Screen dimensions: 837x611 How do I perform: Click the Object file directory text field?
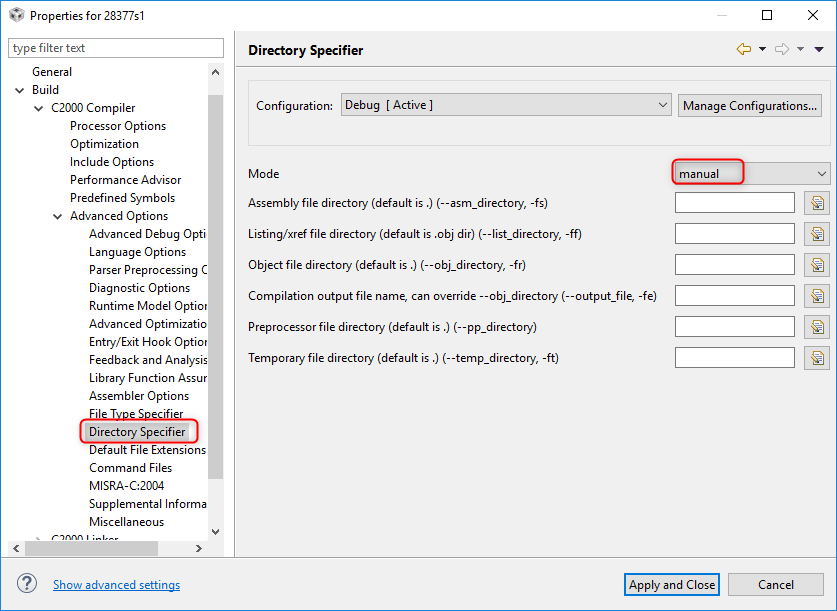(x=734, y=265)
